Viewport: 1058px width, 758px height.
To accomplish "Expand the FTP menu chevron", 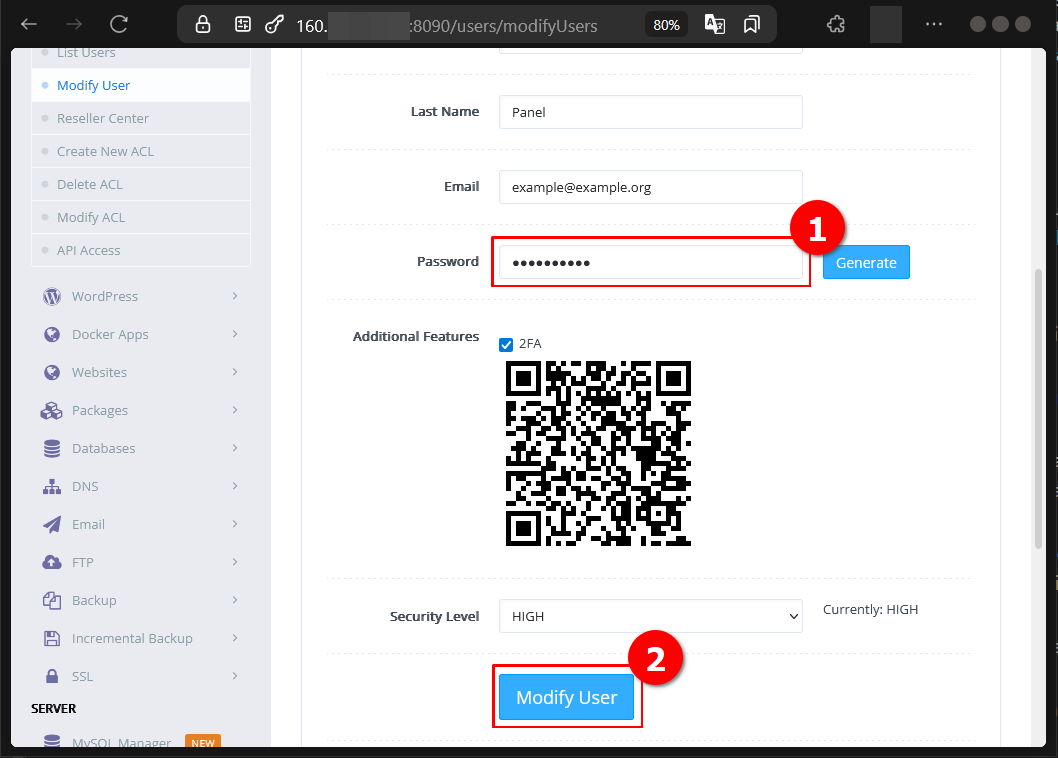I will tap(235, 562).
